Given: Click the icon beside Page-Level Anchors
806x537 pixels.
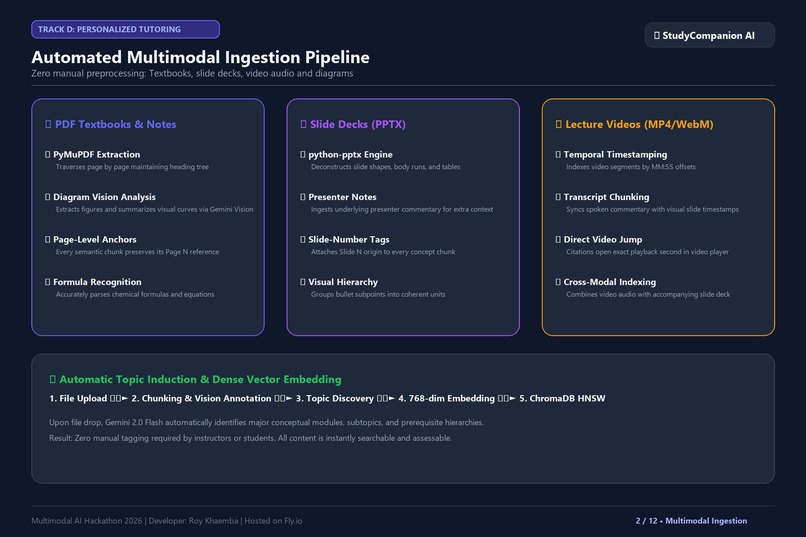Looking at the screenshot, I should coord(48,240).
